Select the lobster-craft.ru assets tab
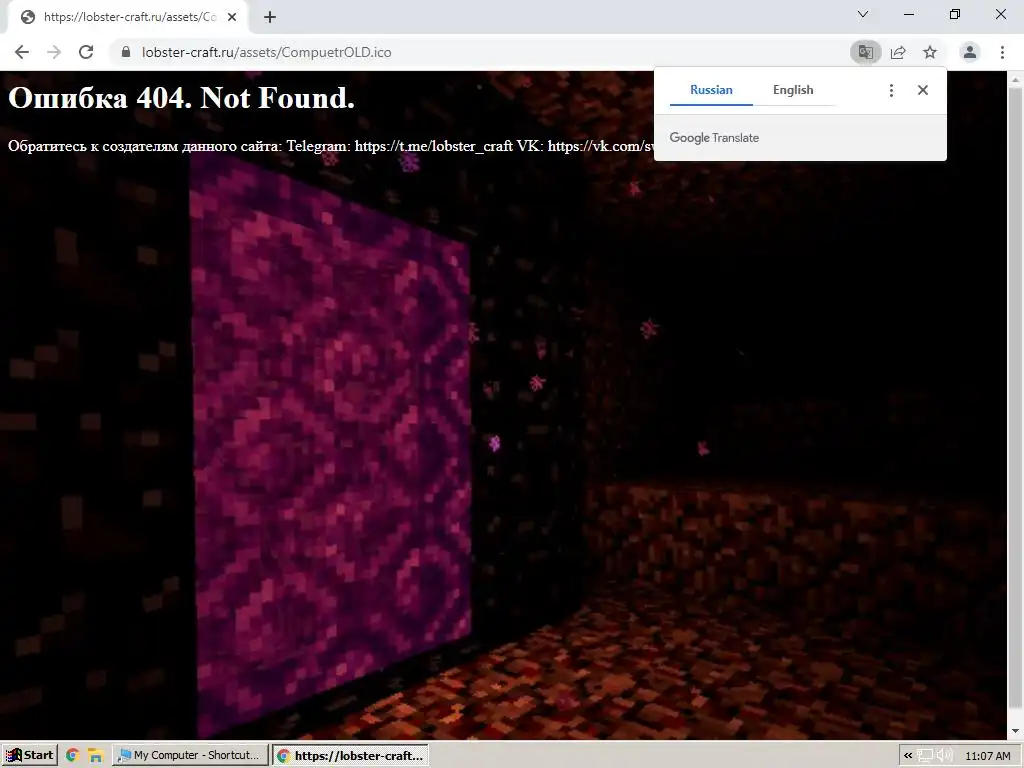Screen dimensions: 1024x768 click(128, 17)
